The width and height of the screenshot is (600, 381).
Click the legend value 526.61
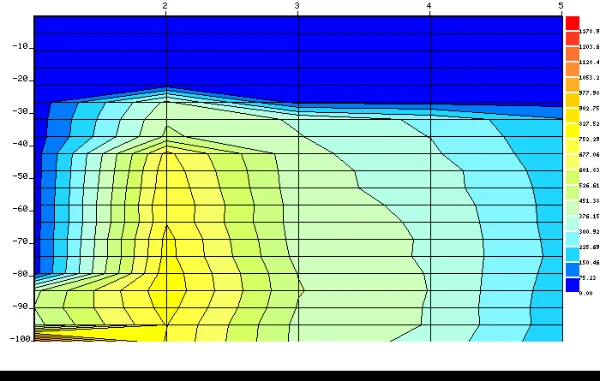coord(589,186)
